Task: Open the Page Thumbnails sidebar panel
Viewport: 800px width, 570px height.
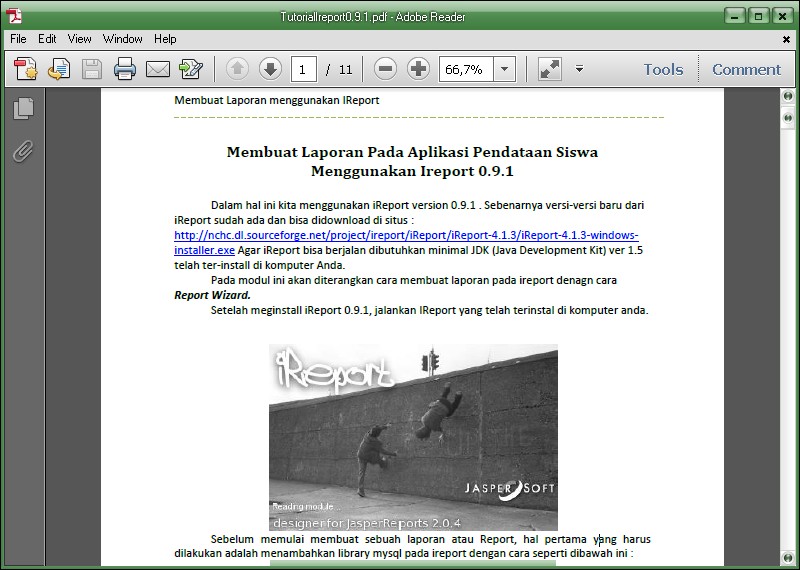Action: pos(23,108)
